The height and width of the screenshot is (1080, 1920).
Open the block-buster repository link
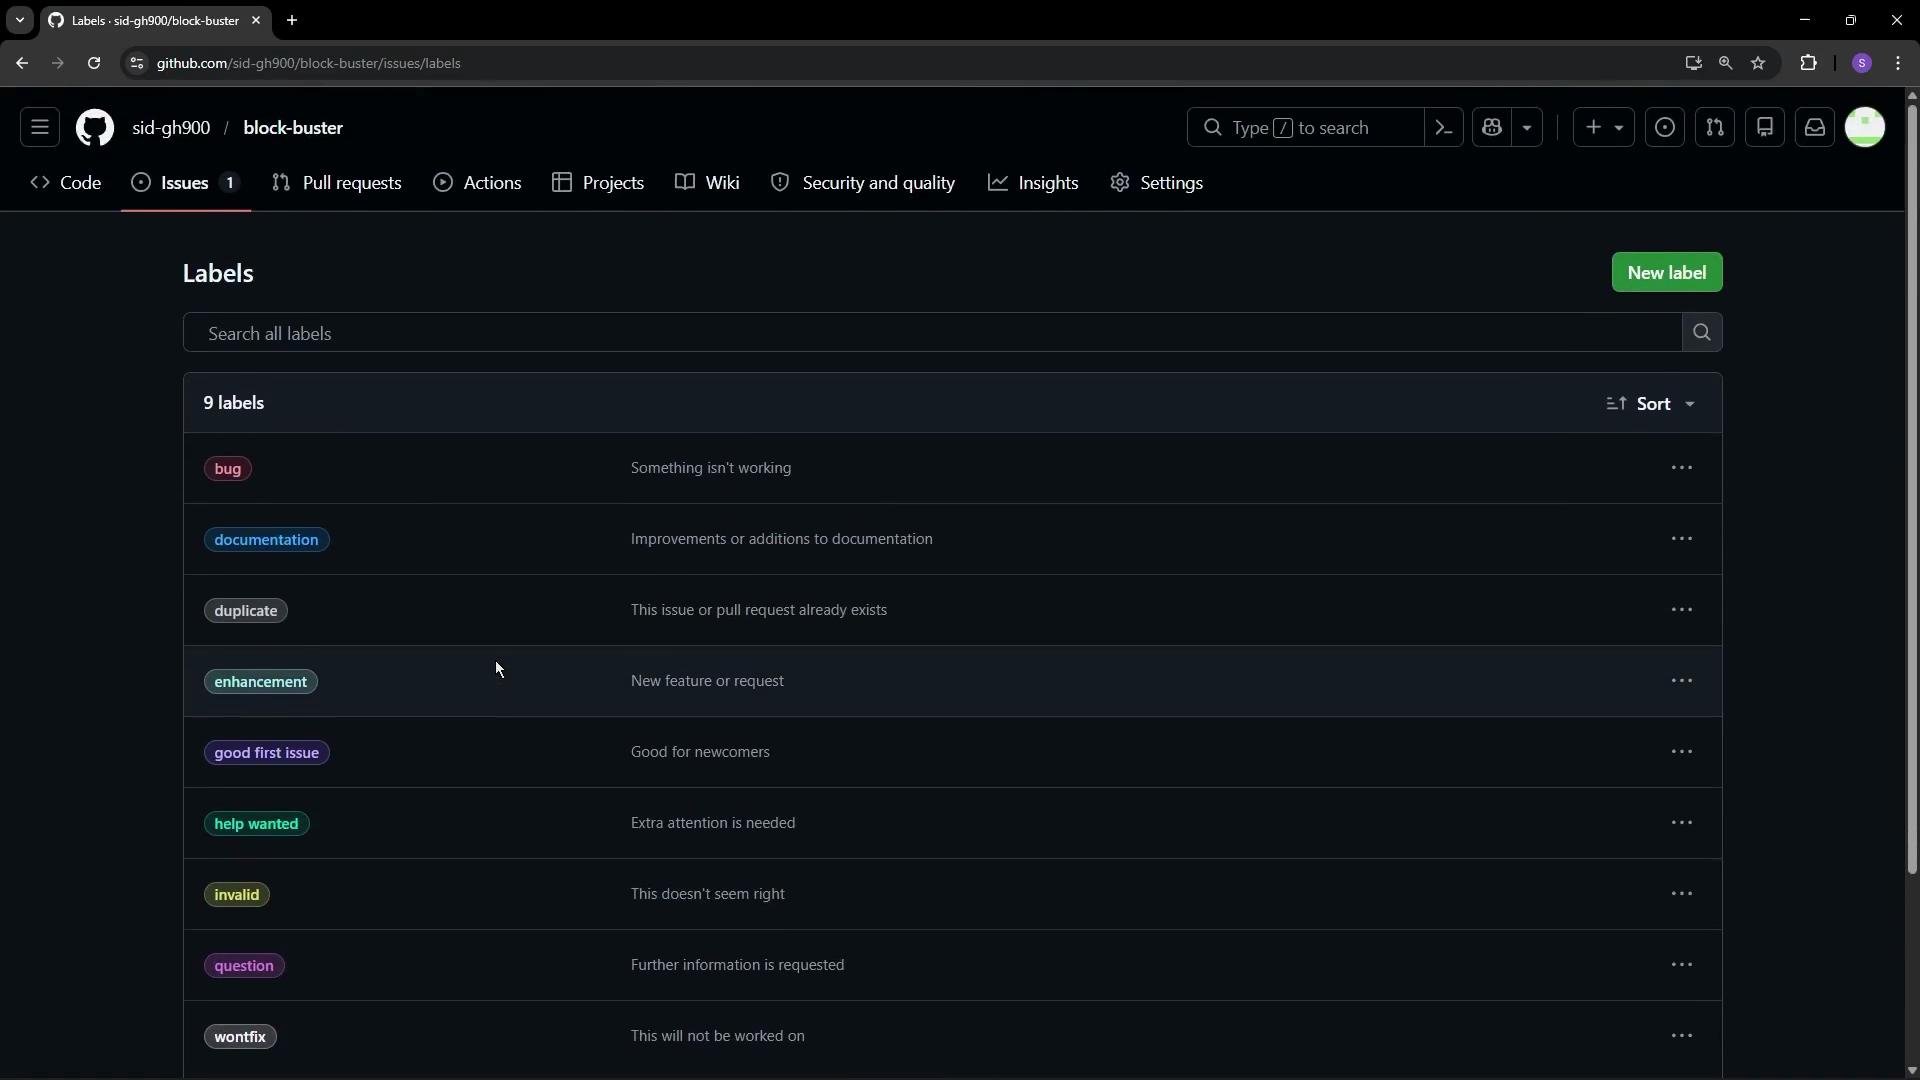tap(293, 128)
